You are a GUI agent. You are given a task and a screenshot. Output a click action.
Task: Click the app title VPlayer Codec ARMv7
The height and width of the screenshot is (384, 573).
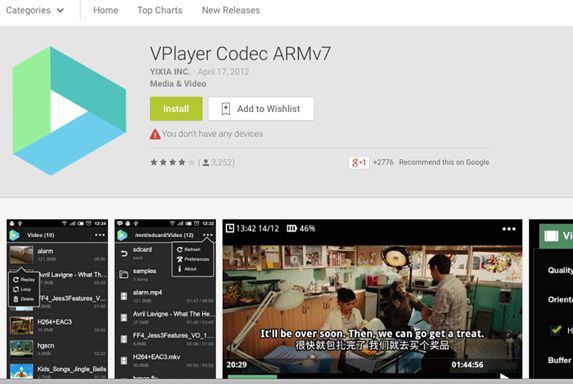[240, 53]
